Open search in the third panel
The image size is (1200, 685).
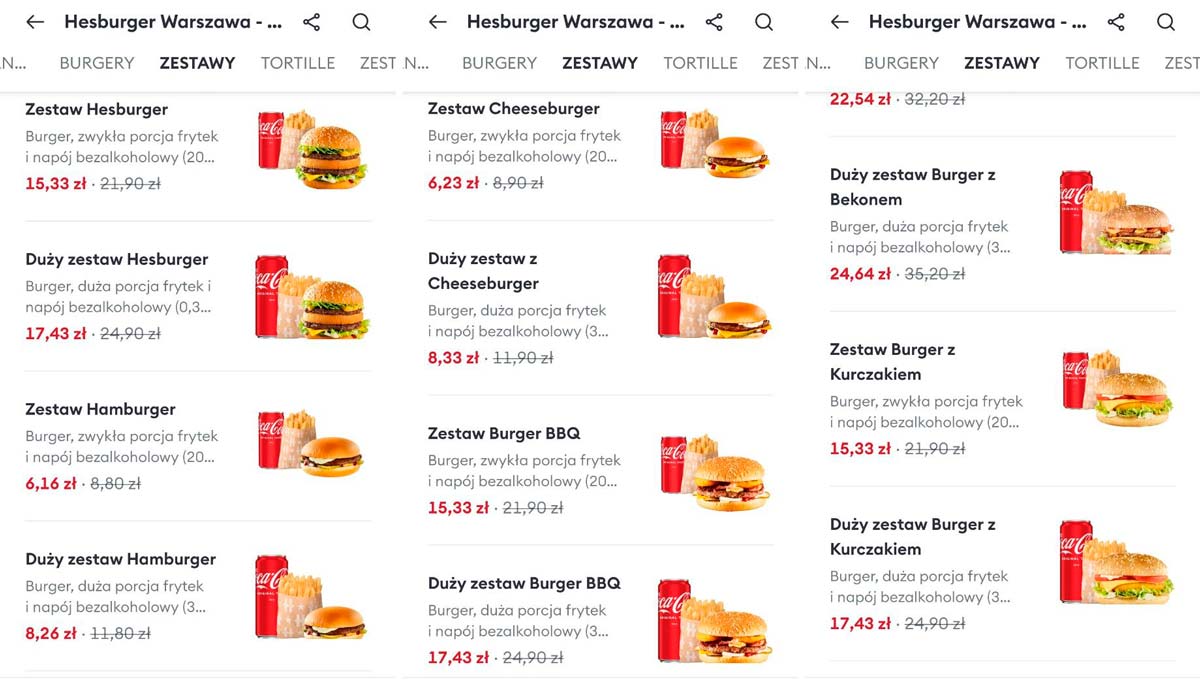pyautogui.click(x=1166, y=22)
